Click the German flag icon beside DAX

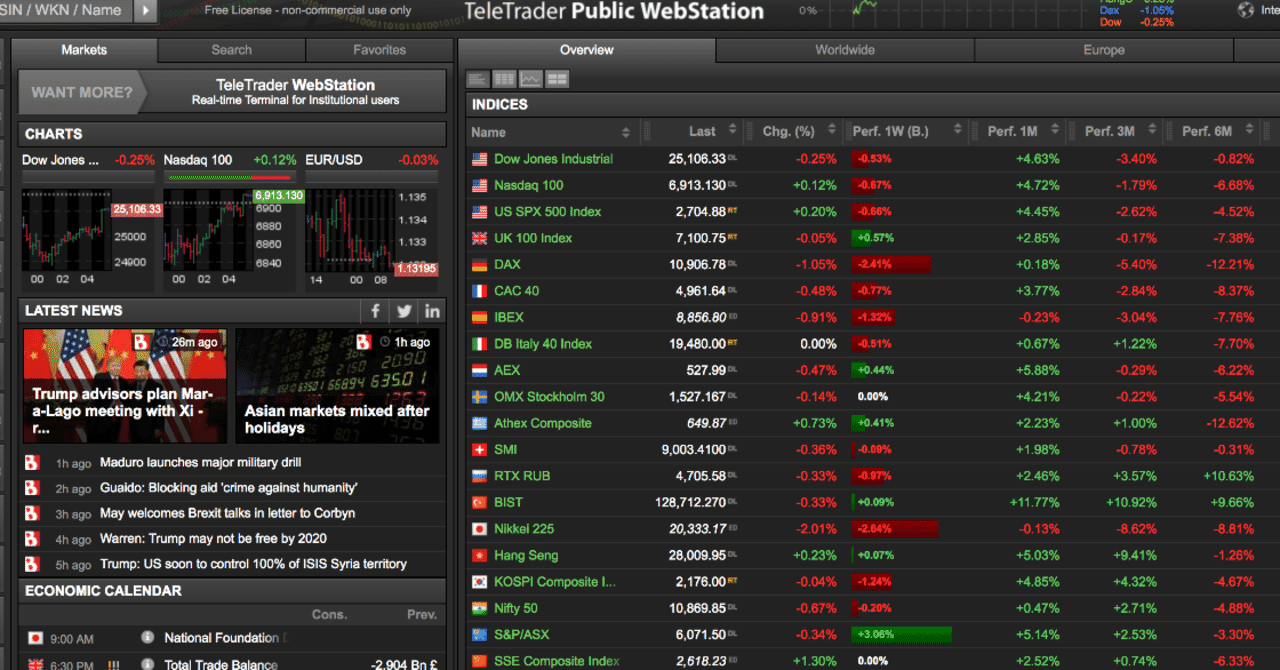479,265
